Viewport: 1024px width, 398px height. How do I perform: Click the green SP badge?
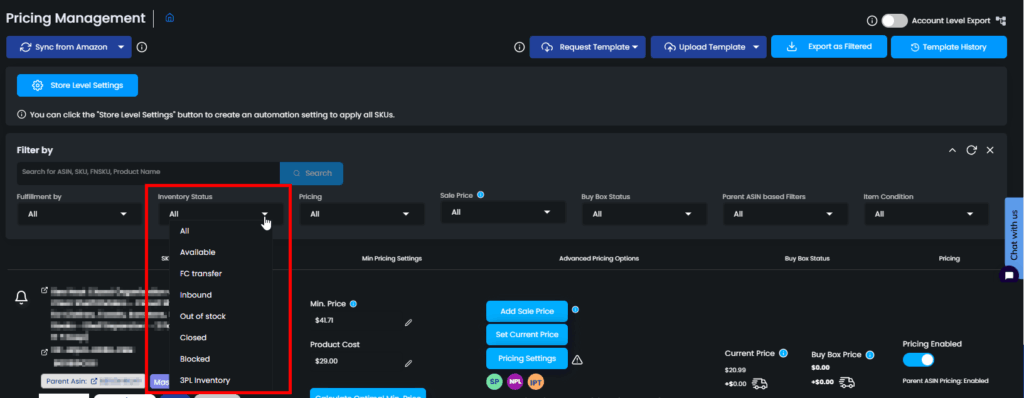tap(494, 382)
